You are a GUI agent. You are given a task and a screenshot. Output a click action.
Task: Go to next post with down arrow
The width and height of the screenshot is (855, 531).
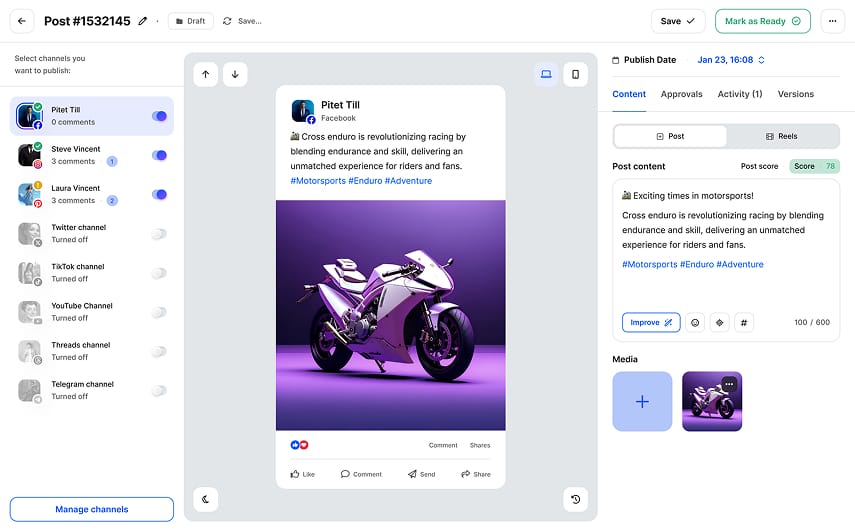234,74
